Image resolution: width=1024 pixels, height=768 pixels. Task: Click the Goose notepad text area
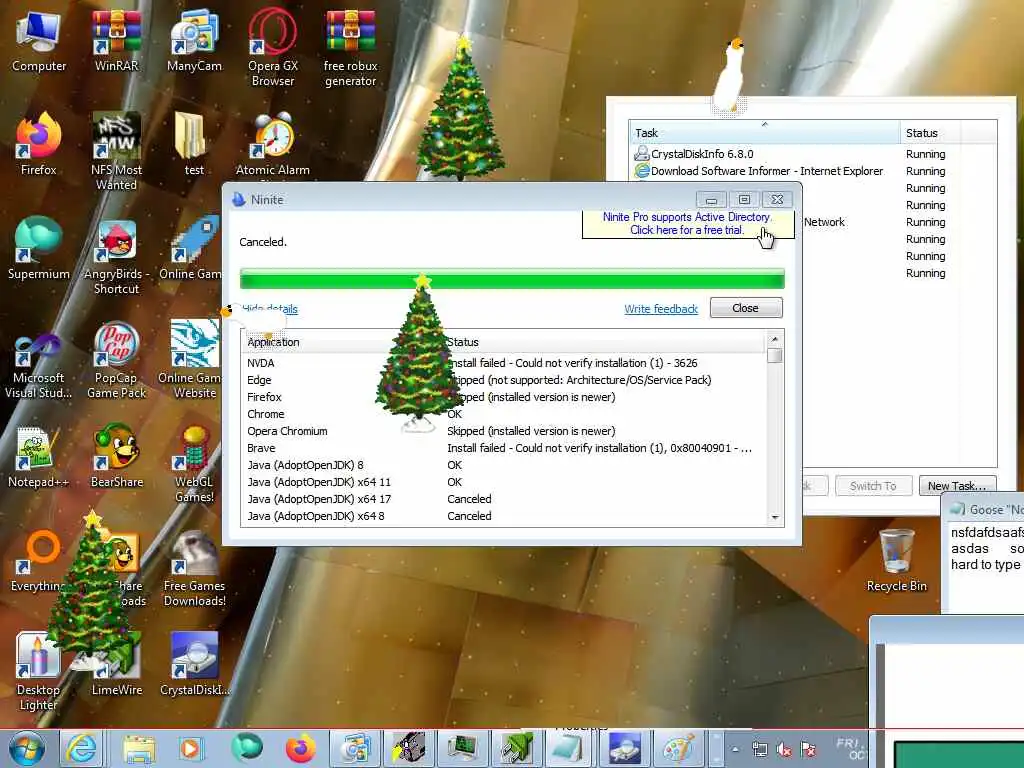tap(985, 567)
